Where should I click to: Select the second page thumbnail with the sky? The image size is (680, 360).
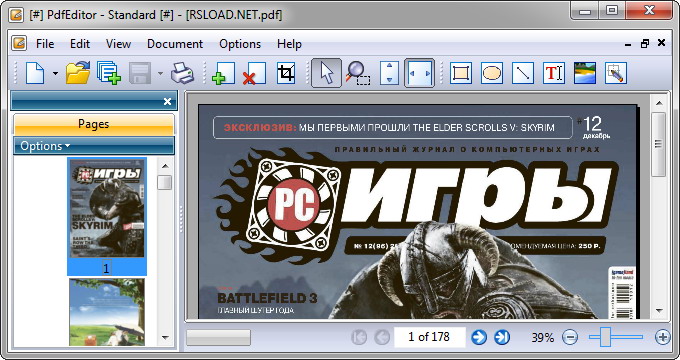(x=107, y=312)
